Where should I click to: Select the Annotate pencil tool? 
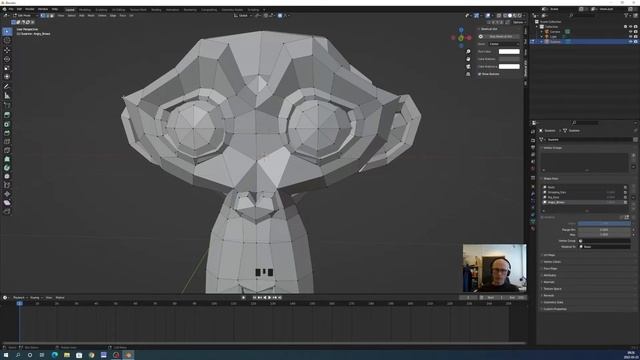[x=7, y=87]
